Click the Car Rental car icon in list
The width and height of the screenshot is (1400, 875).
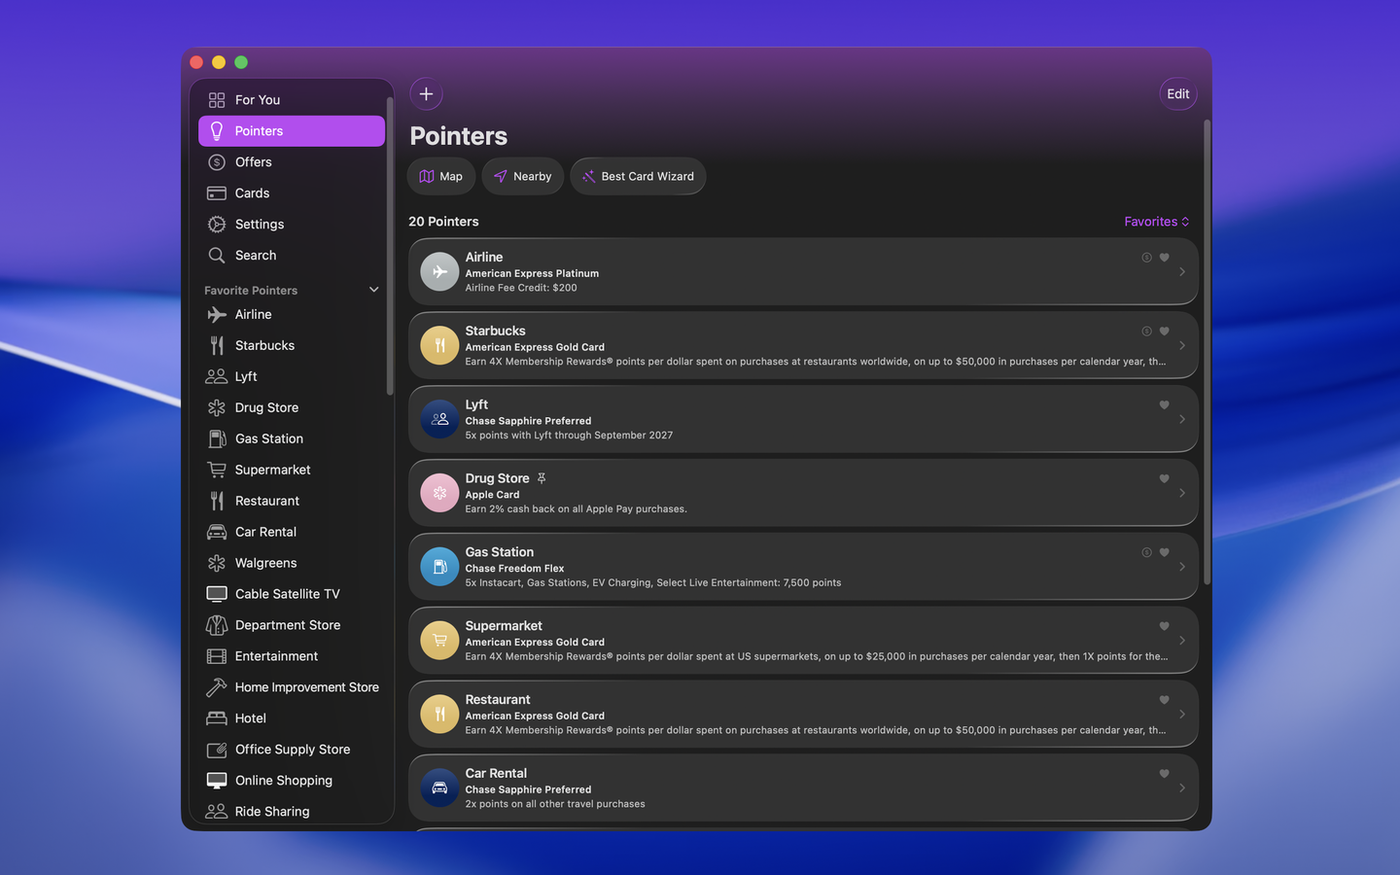(439, 788)
